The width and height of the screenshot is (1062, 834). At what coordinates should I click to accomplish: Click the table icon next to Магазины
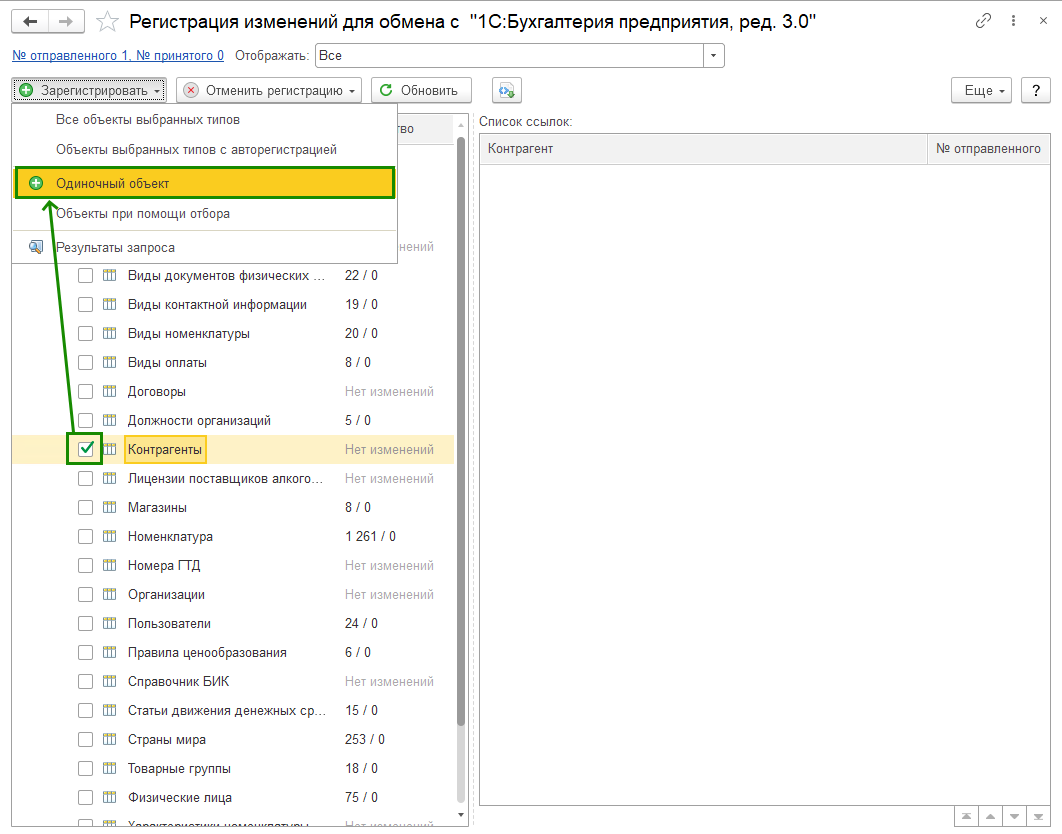[x=110, y=507]
